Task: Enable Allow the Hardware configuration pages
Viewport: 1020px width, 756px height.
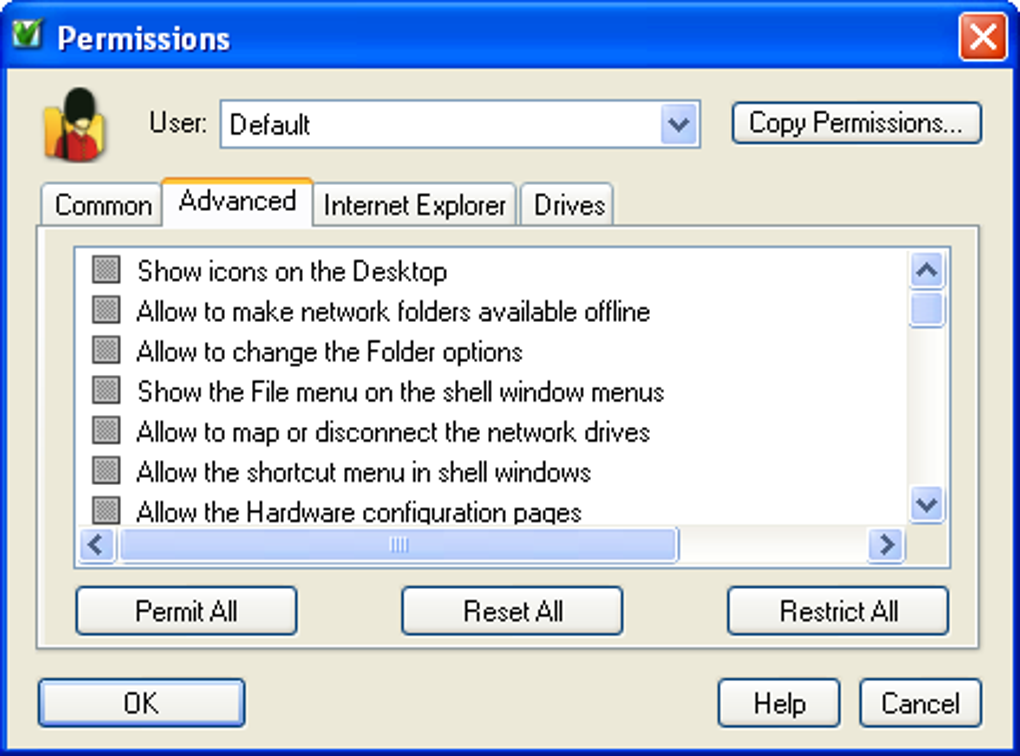Action: [x=104, y=511]
